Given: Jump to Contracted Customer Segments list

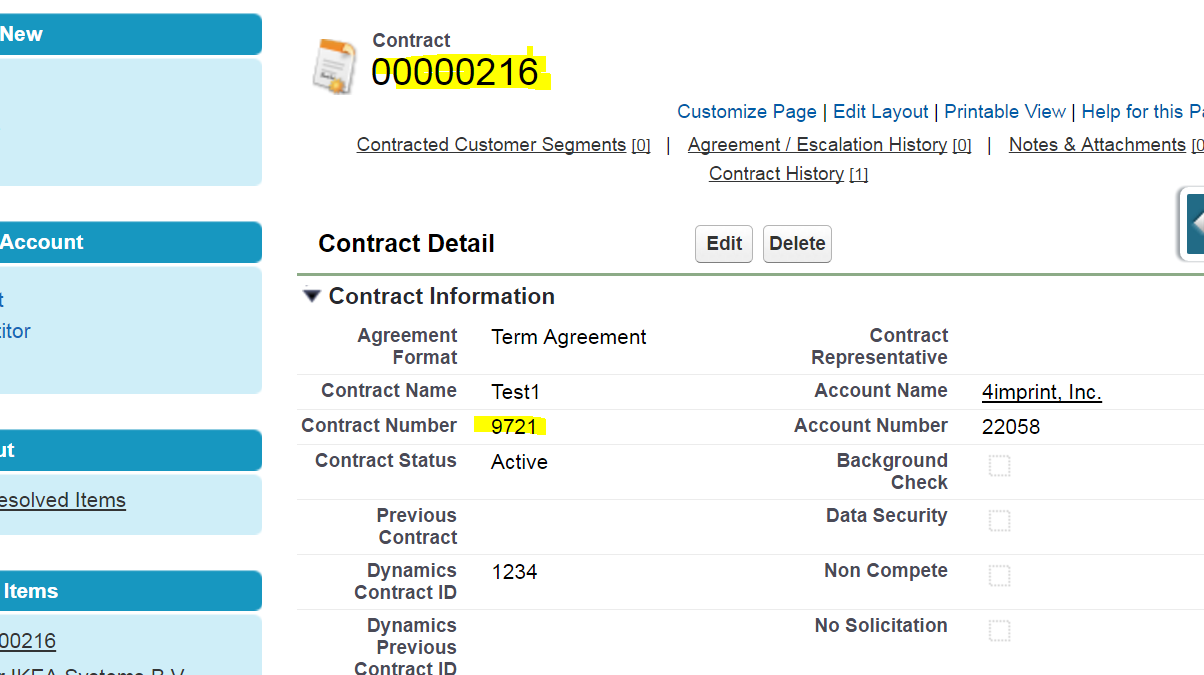Looking at the screenshot, I should [491, 145].
